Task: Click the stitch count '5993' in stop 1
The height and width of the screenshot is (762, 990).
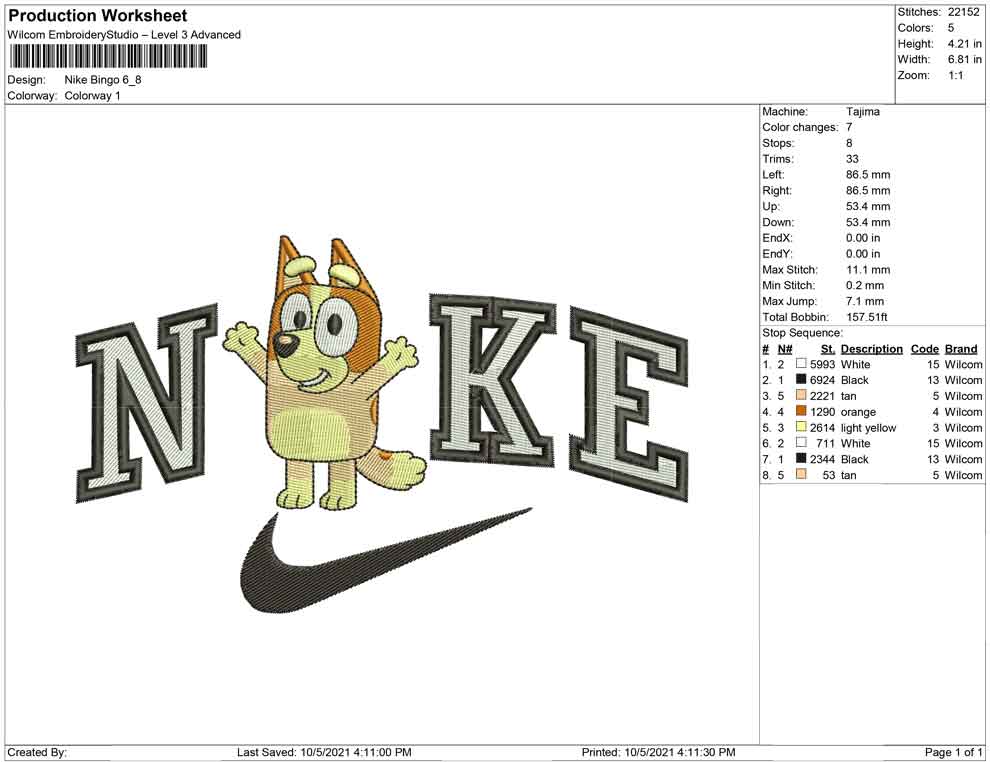Action: [822, 364]
